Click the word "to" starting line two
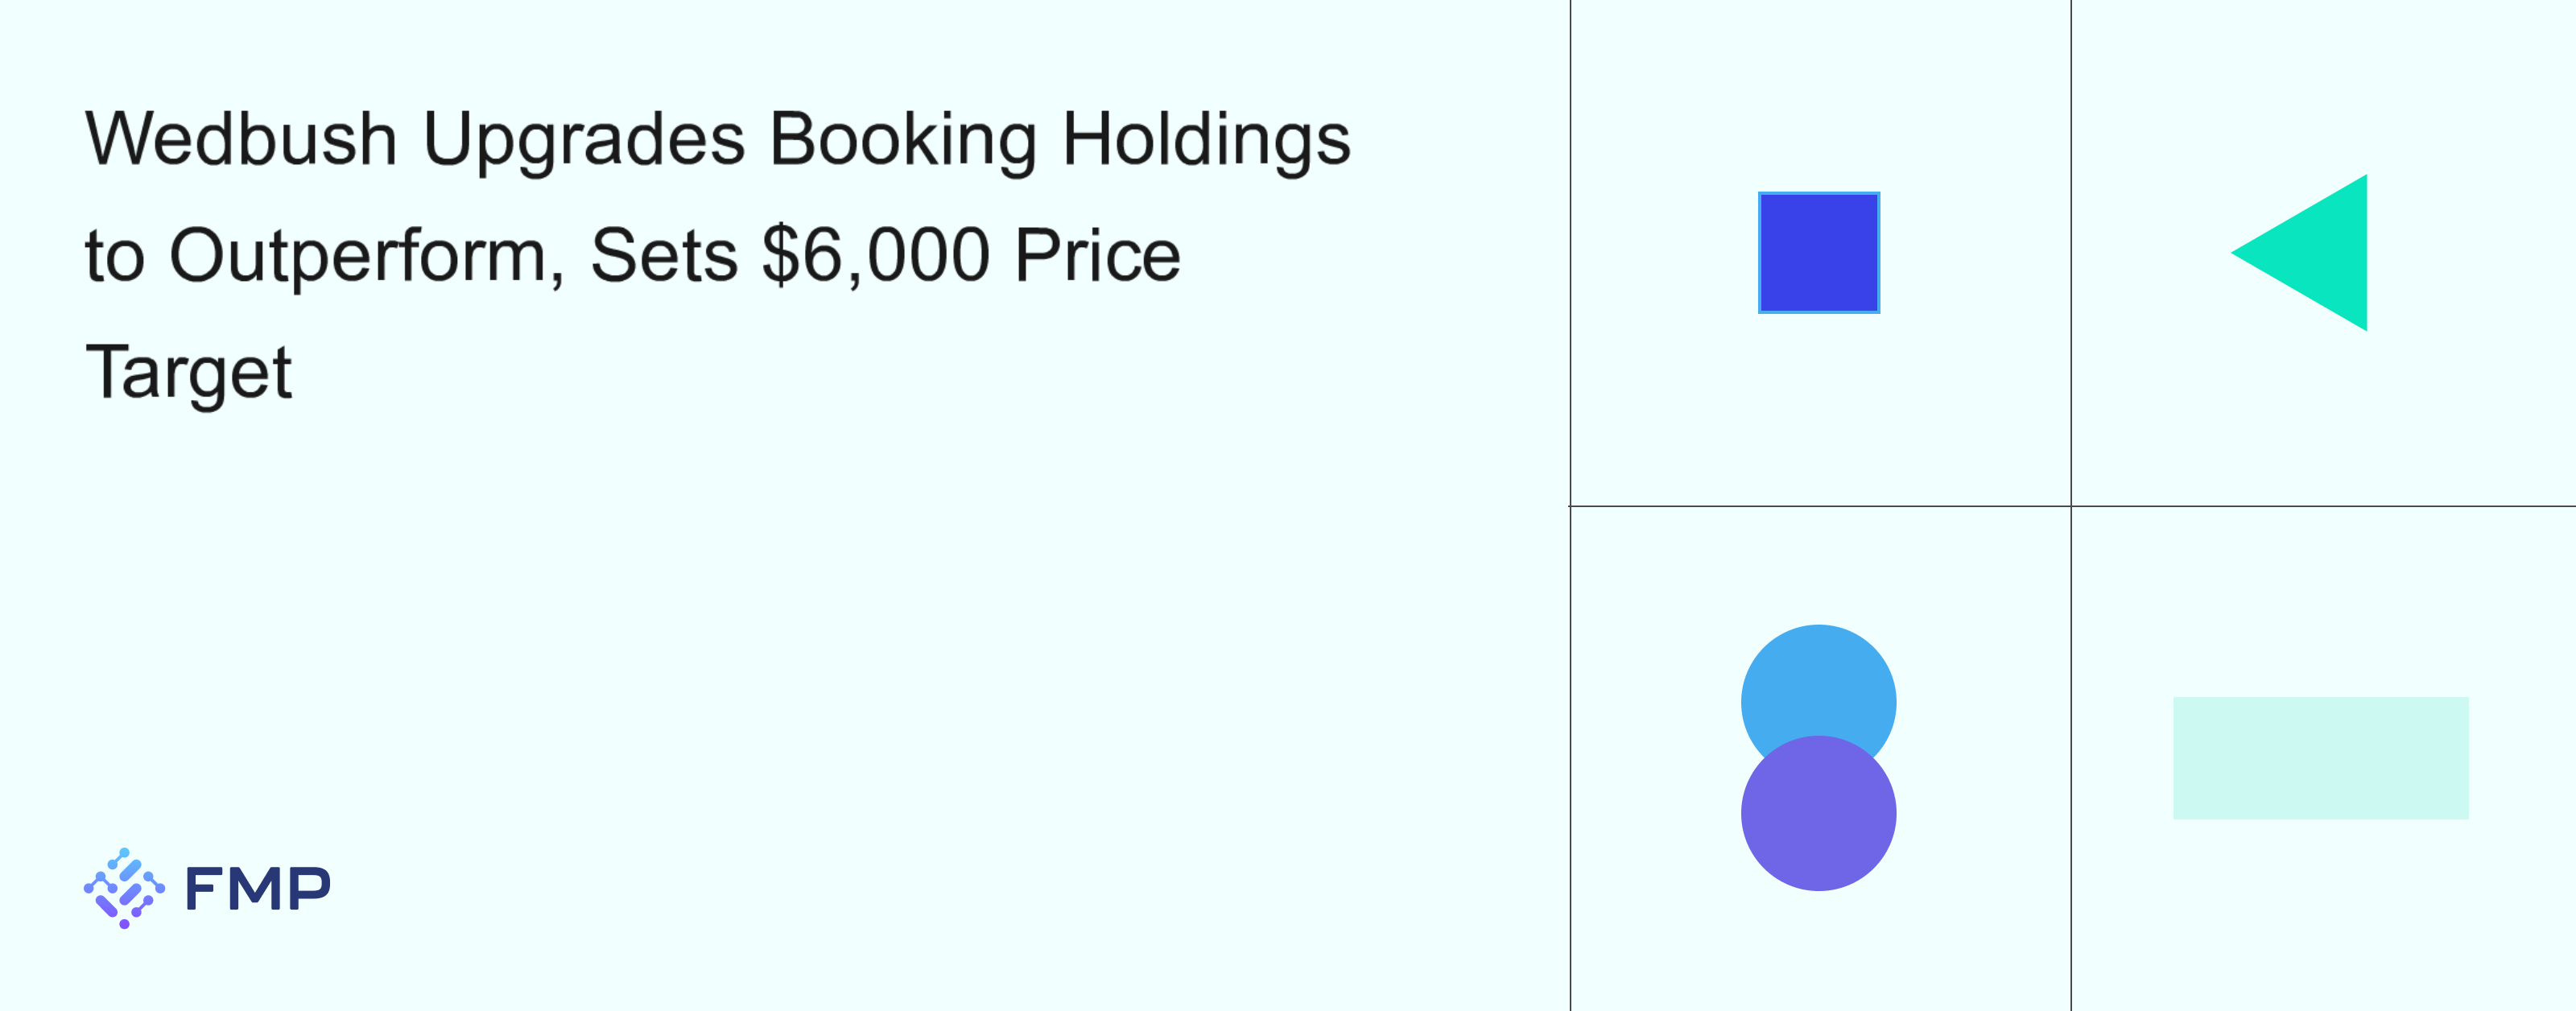This screenshot has width=2576, height=1011. click(x=115, y=256)
